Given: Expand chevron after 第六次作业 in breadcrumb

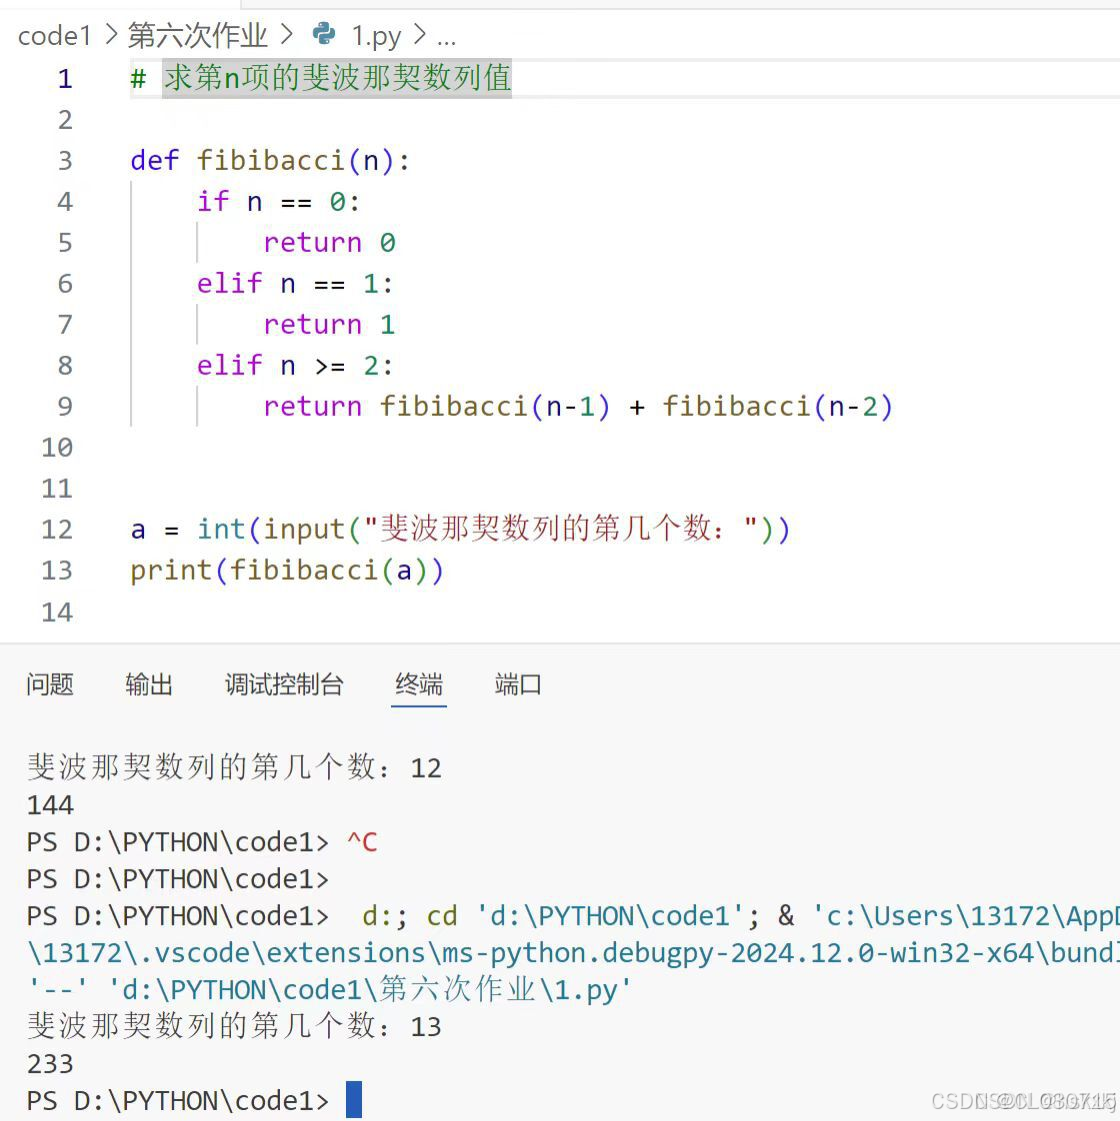Looking at the screenshot, I should (286, 34).
